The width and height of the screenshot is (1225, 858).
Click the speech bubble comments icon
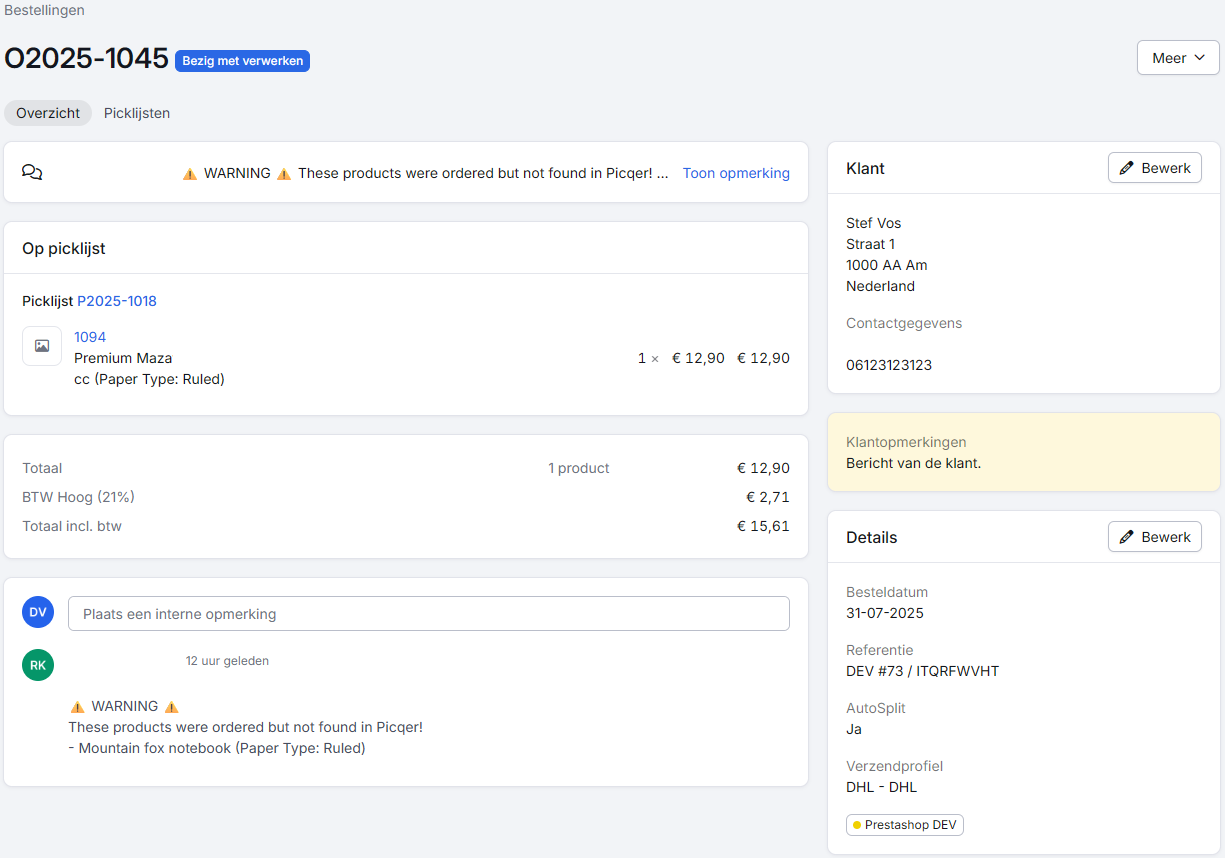[32, 172]
